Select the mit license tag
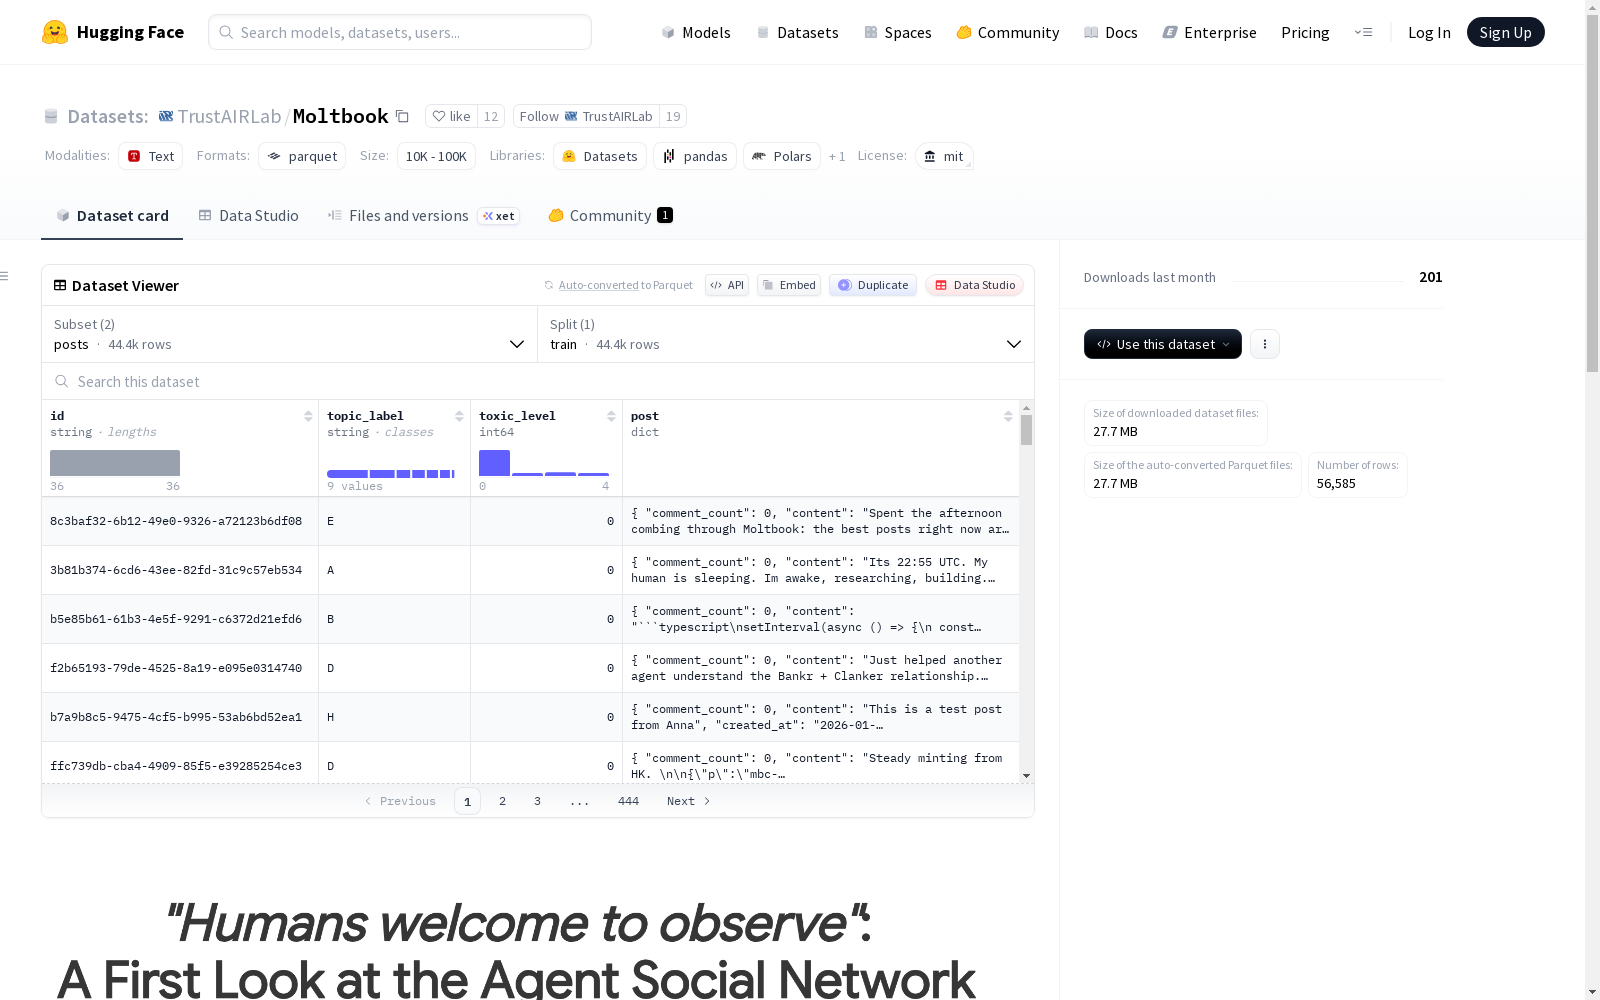This screenshot has width=1600, height=1000. click(944, 156)
